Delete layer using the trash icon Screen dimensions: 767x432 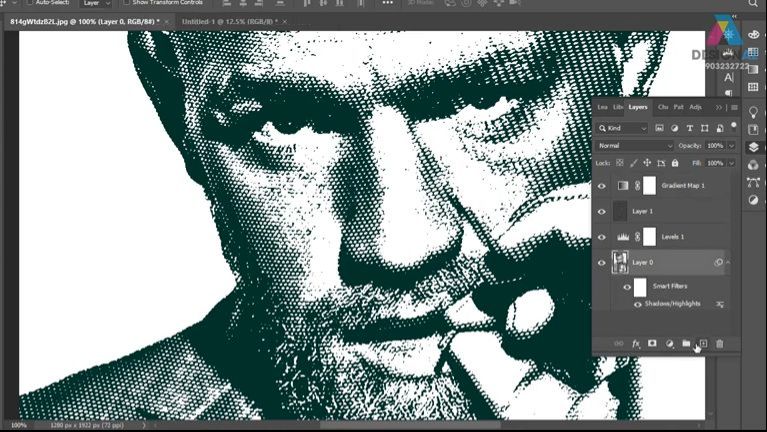click(x=719, y=344)
